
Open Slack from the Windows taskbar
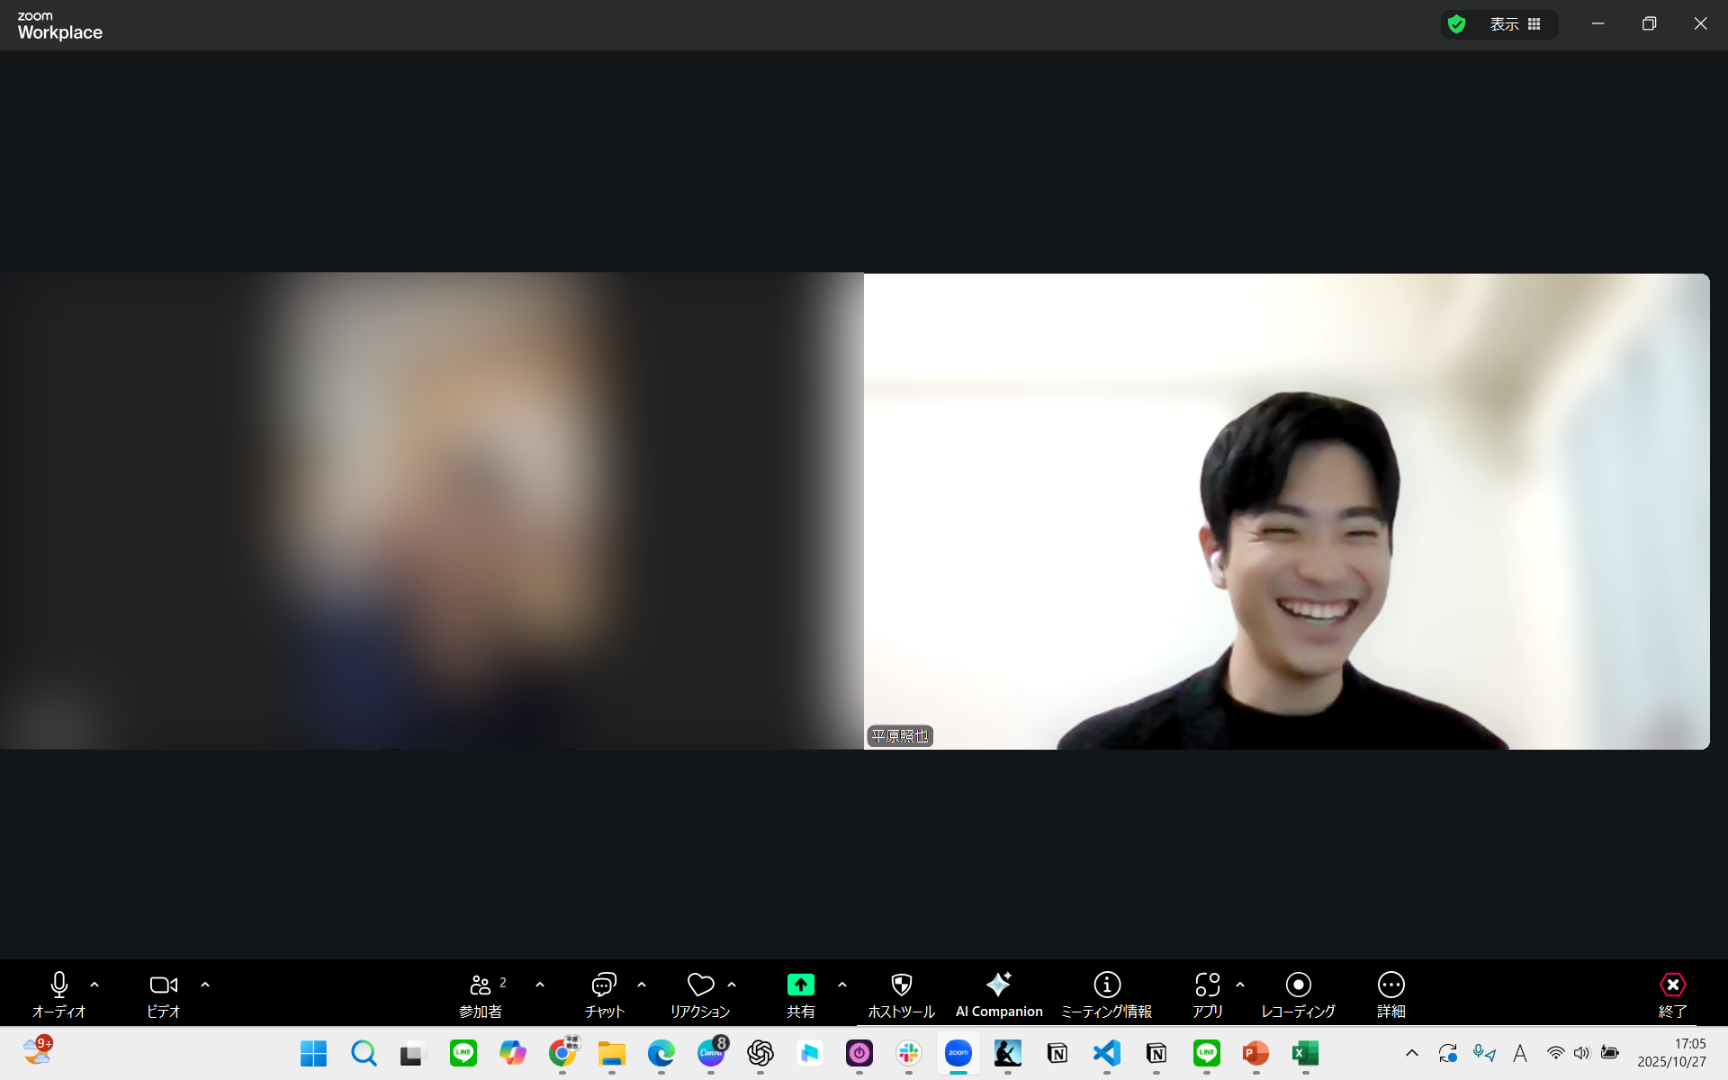909,1053
